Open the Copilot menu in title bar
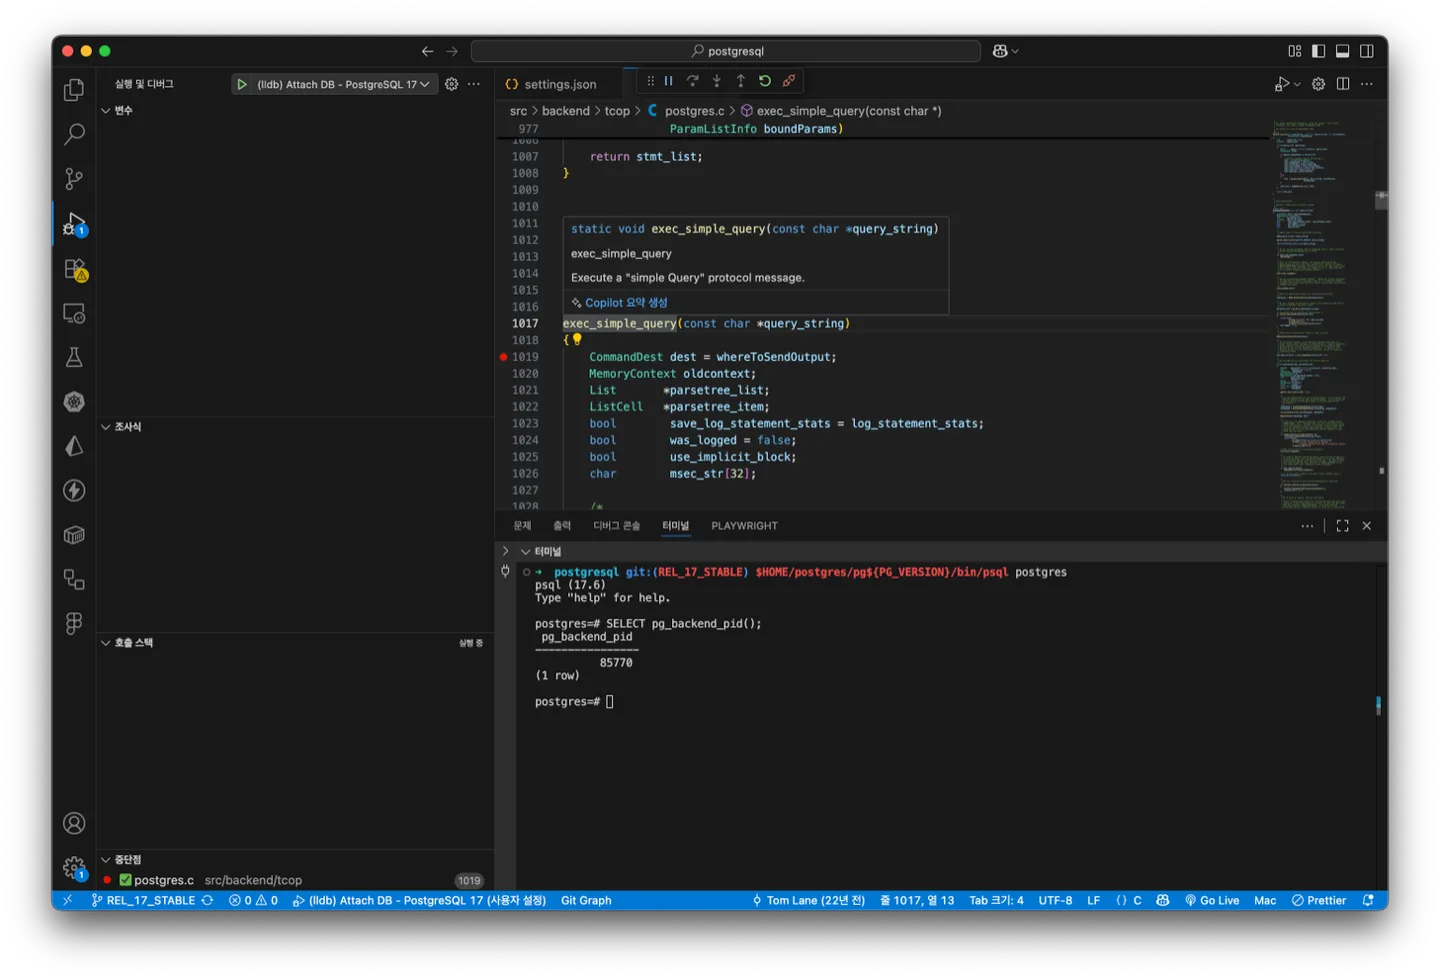The width and height of the screenshot is (1440, 979). pos(1005,51)
